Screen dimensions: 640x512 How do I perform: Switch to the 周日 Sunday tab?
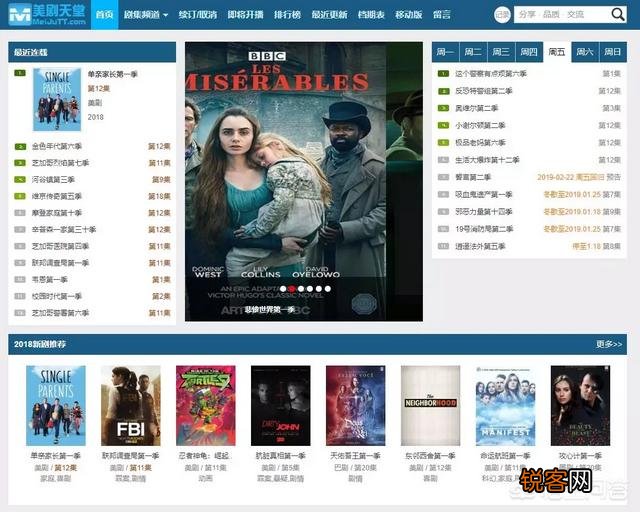pos(613,52)
